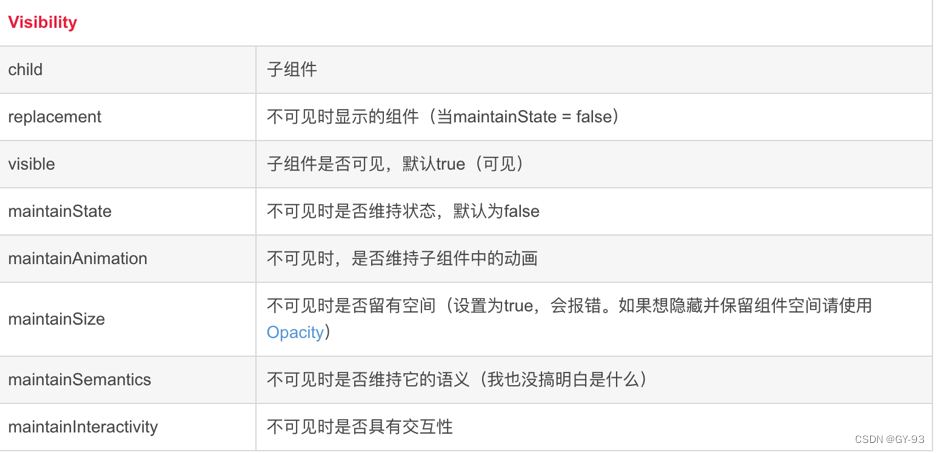This screenshot has width=940, height=453.
Task: Select the maintainSize property cell
Action: tap(128, 319)
